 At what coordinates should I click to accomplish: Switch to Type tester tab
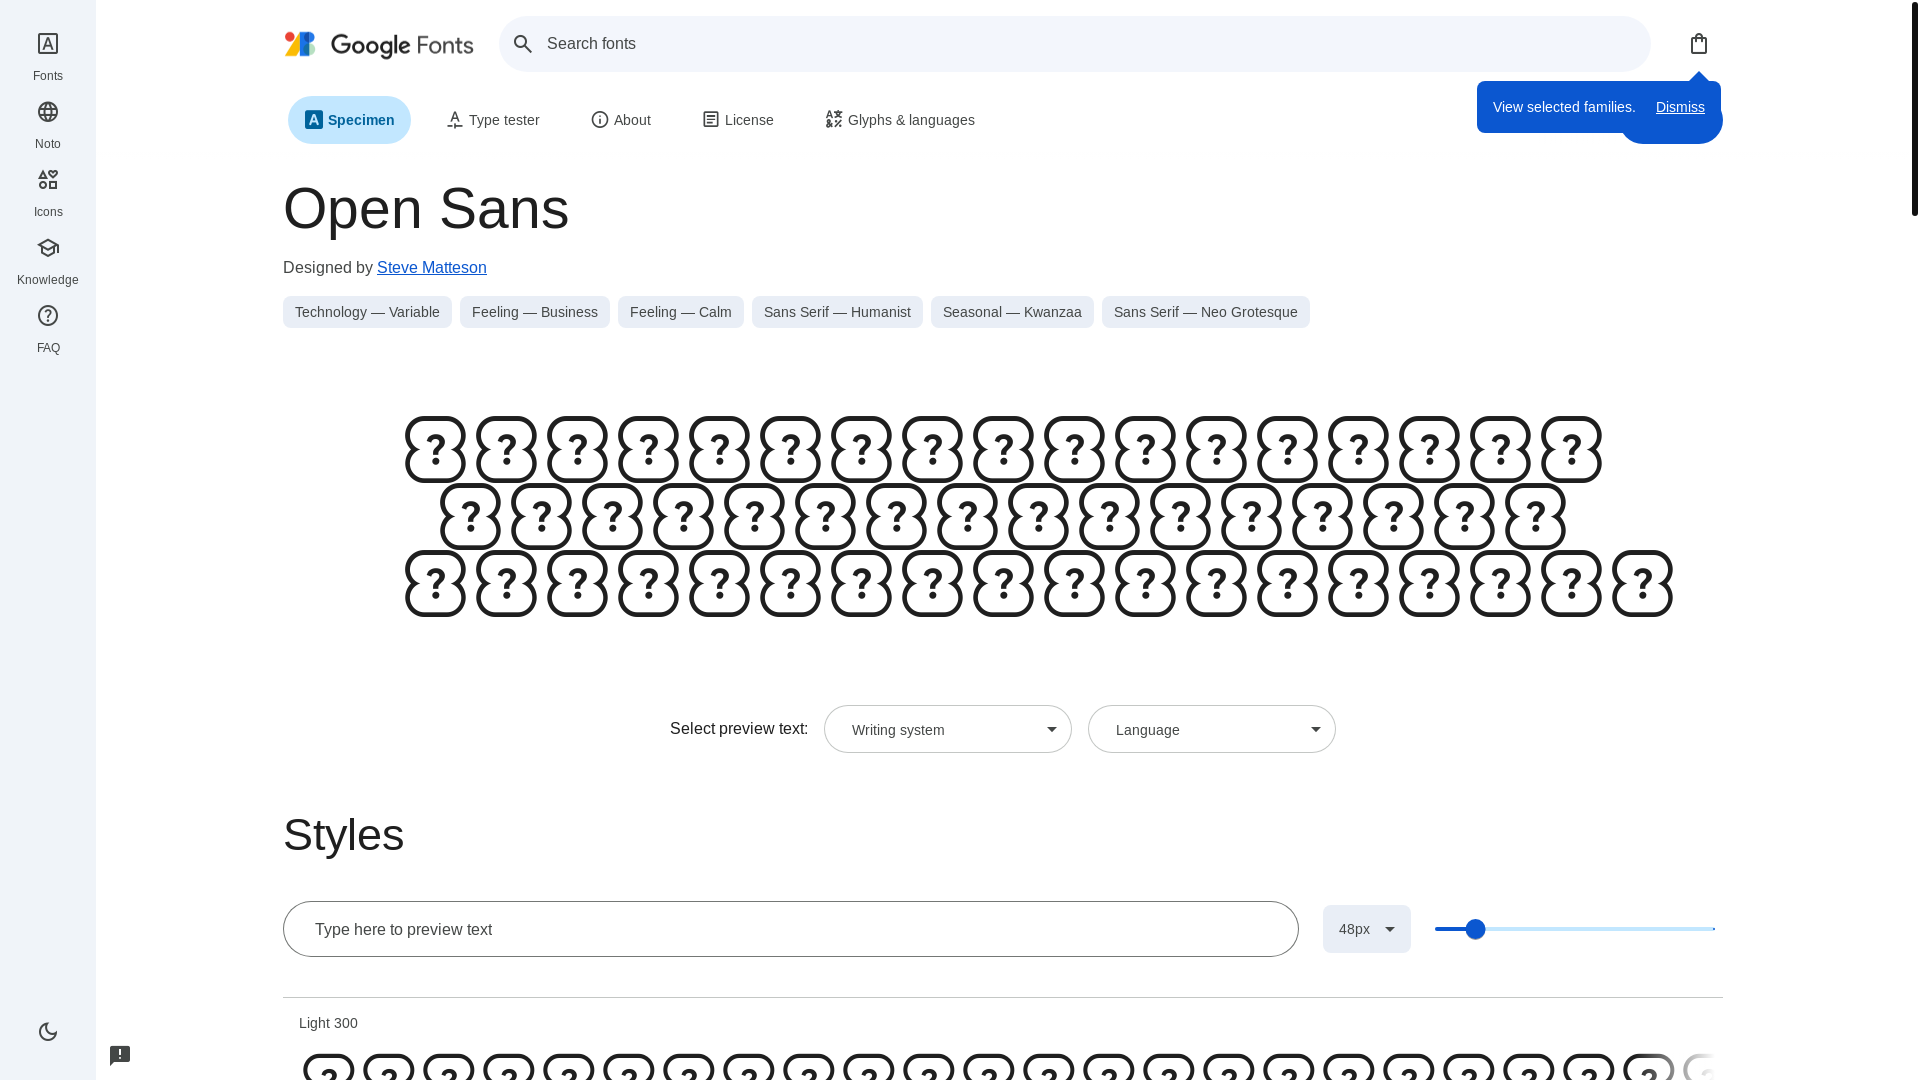coord(493,120)
